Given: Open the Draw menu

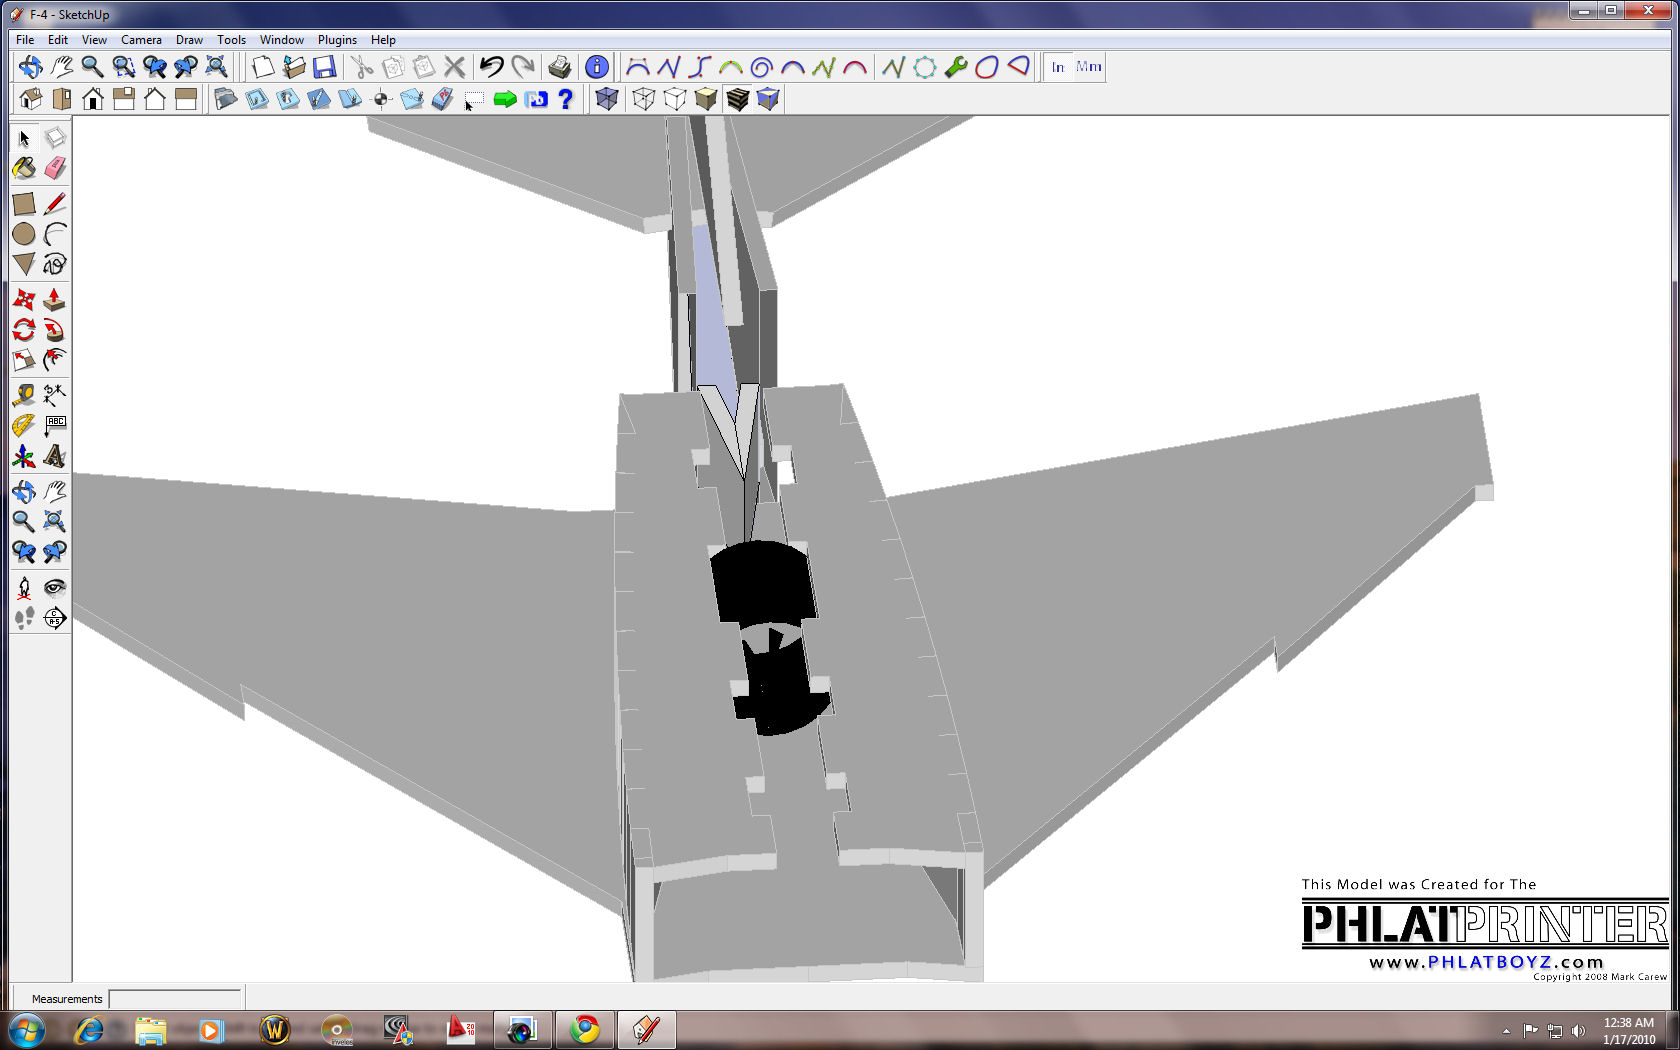Looking at the screenshot, I should [x=189, y=40].
